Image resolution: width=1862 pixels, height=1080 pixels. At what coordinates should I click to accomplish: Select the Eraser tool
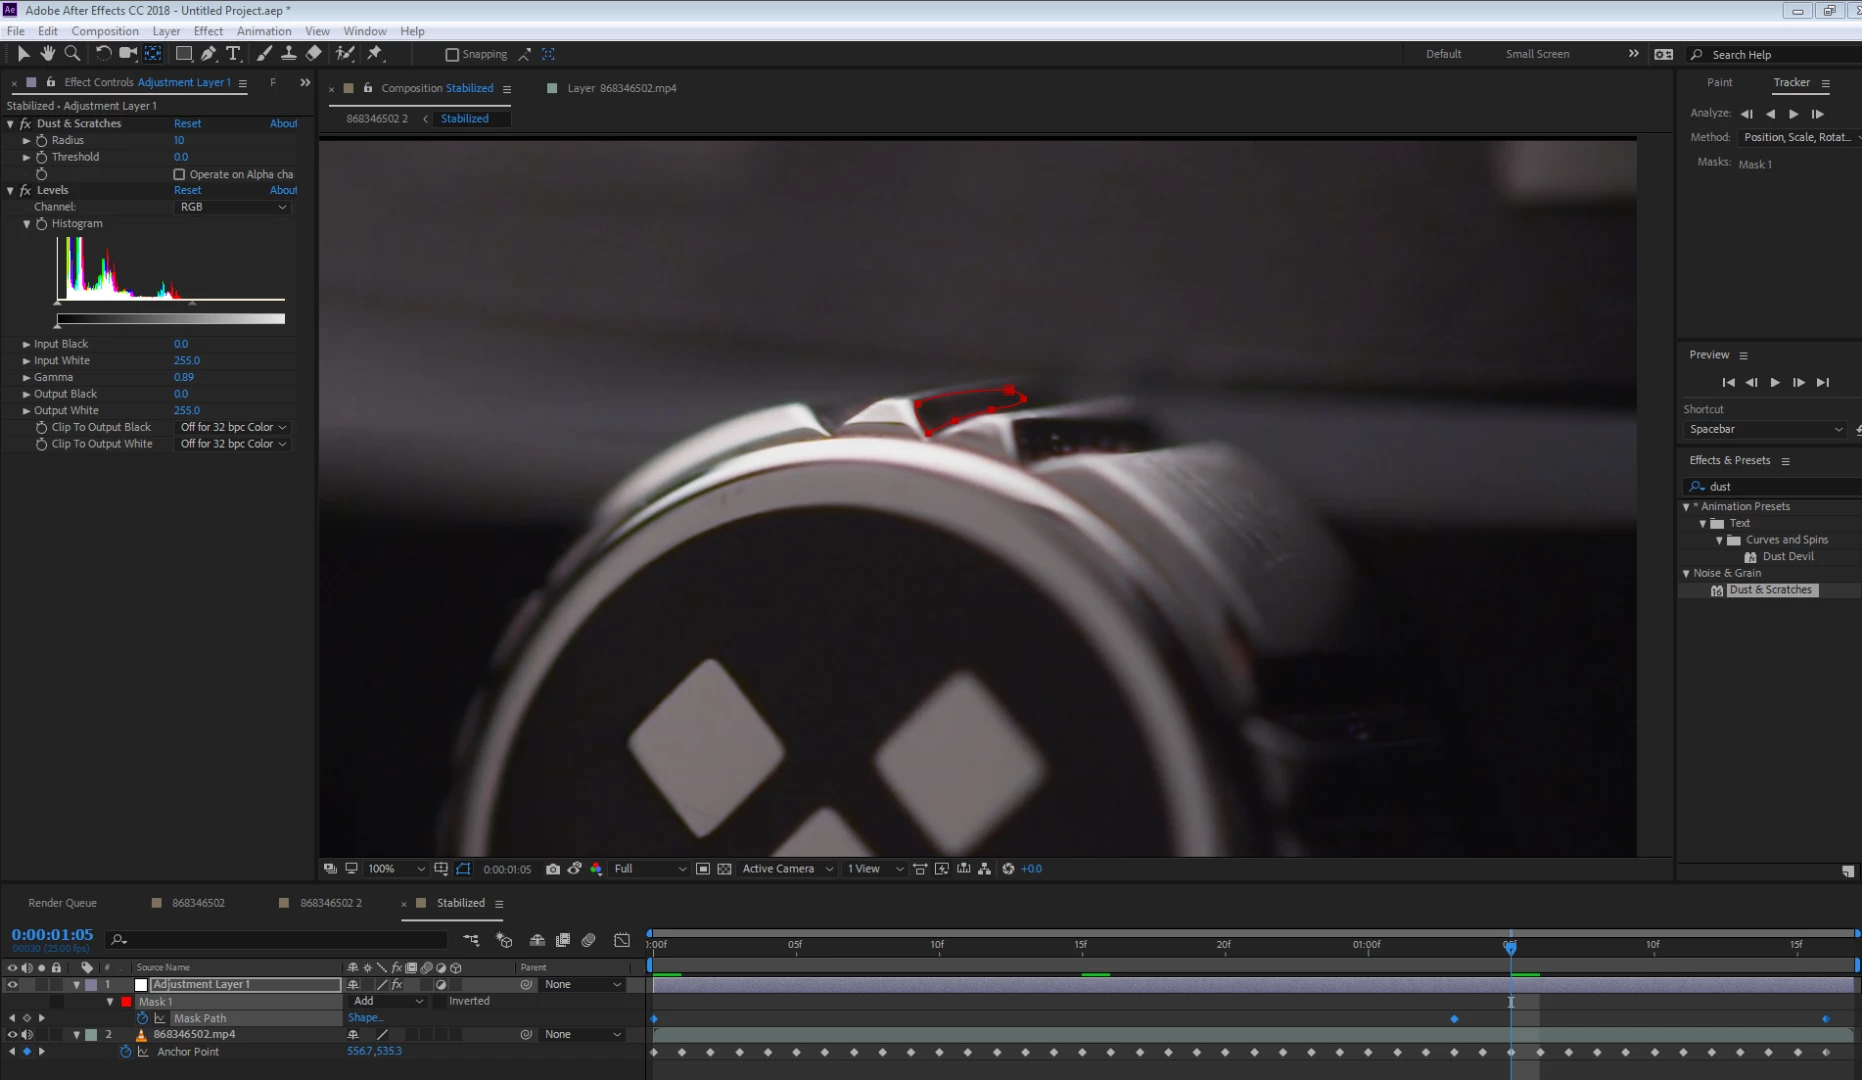(x=313, y=54)
